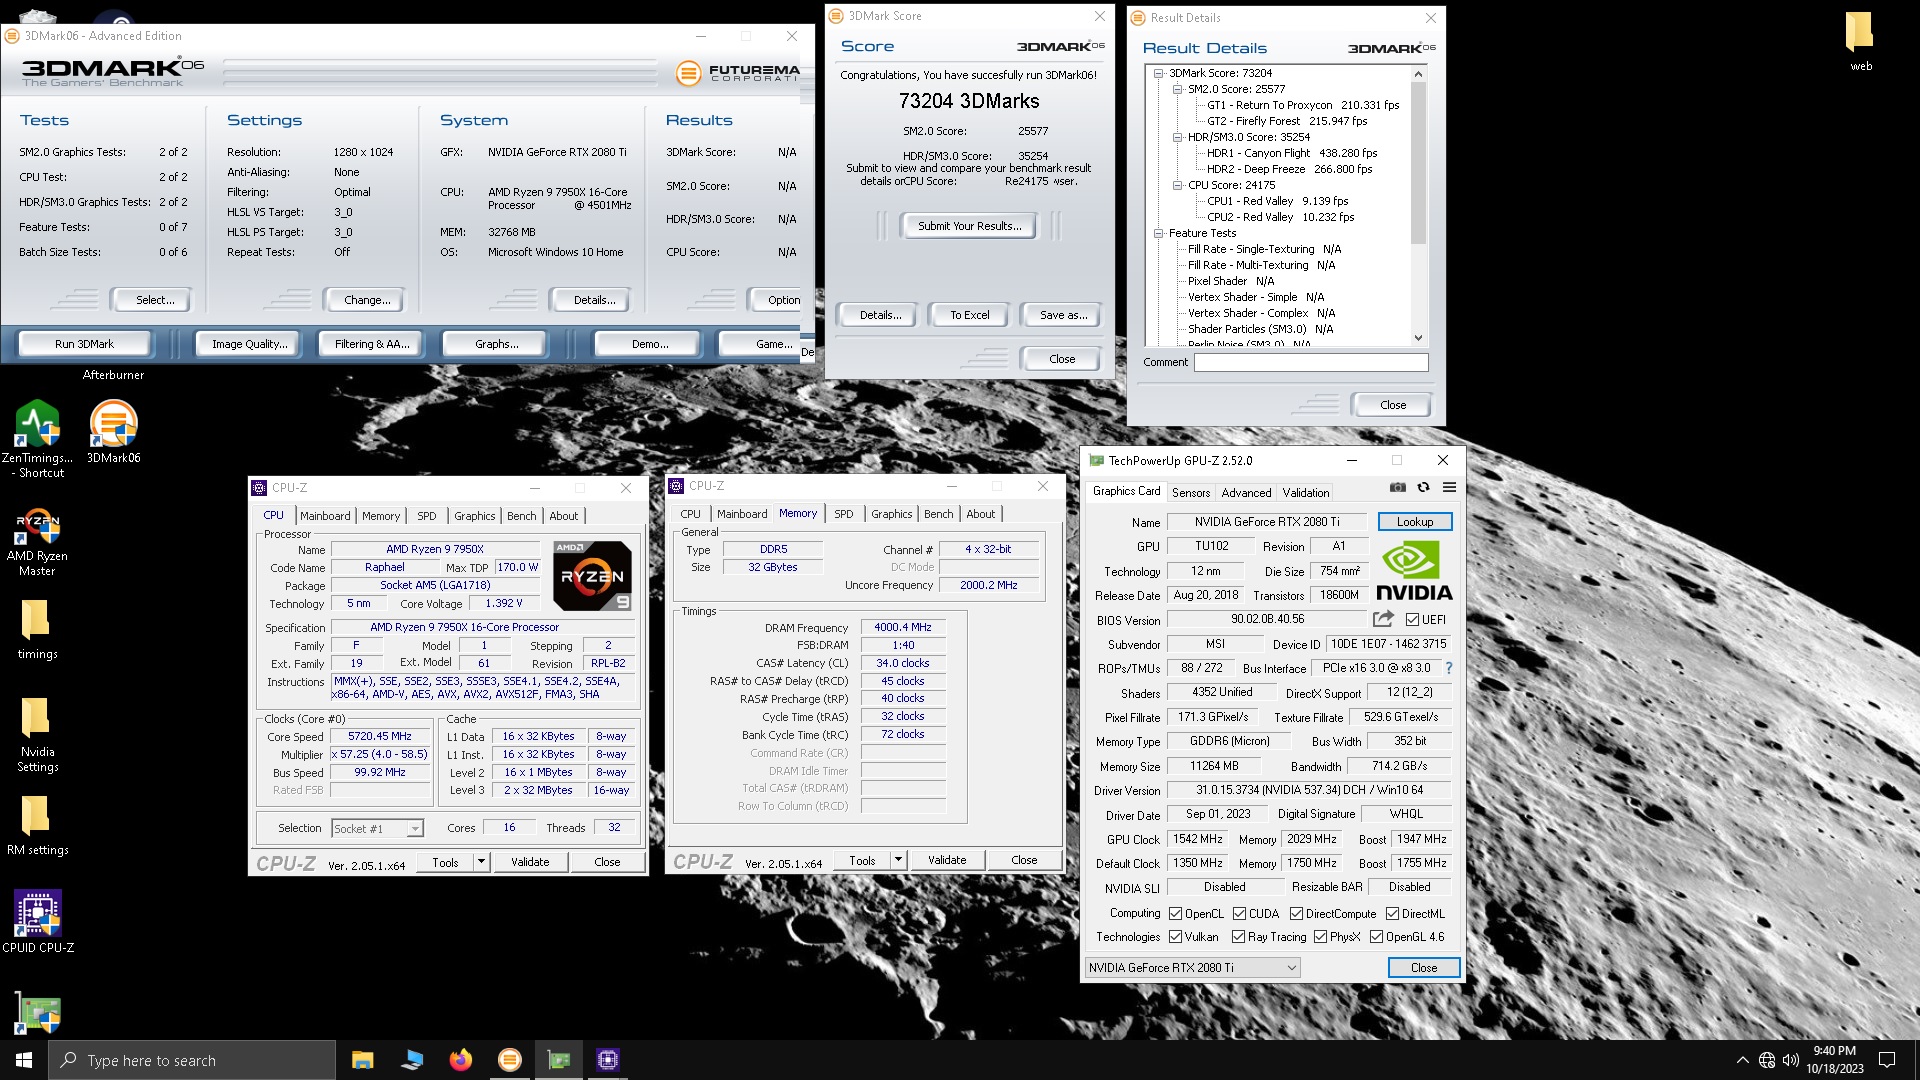Open Firefox from the taskbar
Screen dimensions: 1920x1080
click(x=460, y=1060)
